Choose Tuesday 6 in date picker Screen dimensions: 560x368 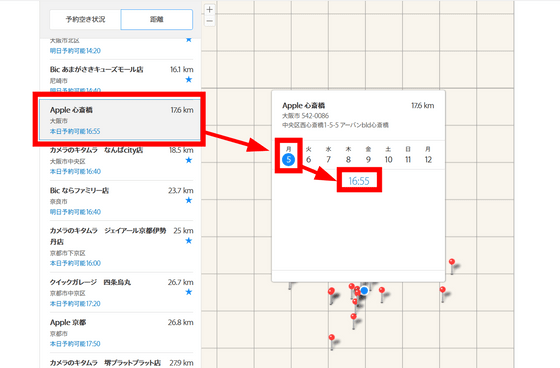pyautogui.click(x=309, y=159)
